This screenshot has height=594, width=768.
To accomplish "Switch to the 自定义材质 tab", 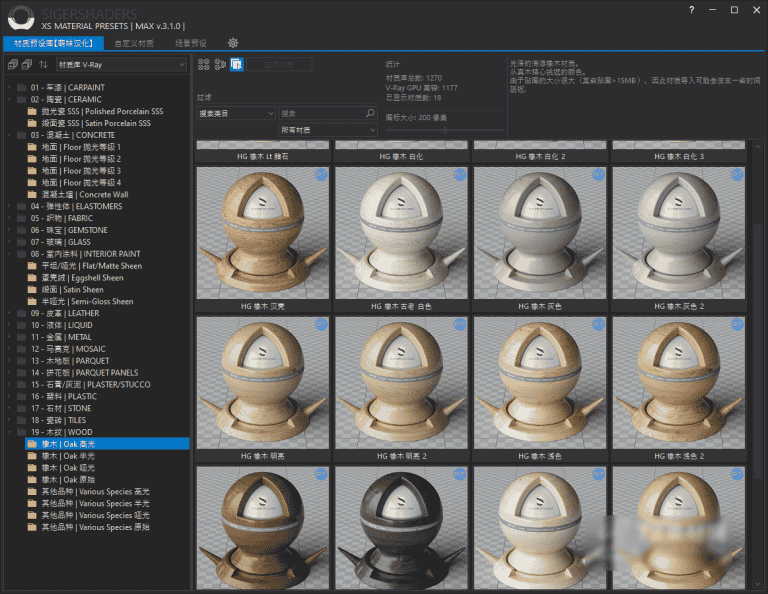I will [x=134, y=43].
